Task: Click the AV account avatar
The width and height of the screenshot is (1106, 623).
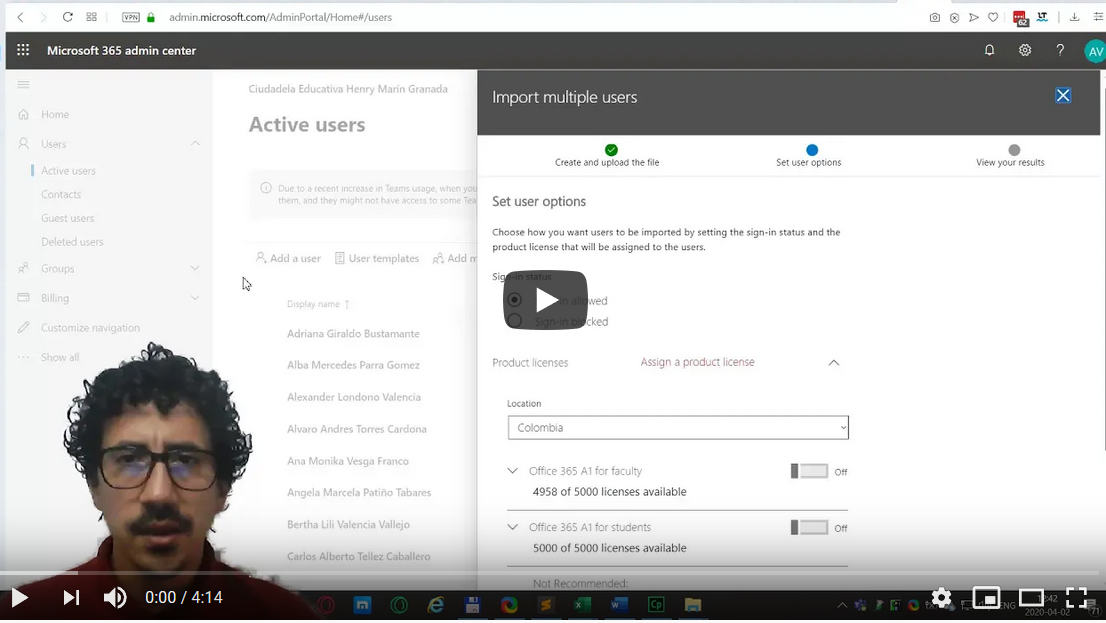Action: point(1093,50)
